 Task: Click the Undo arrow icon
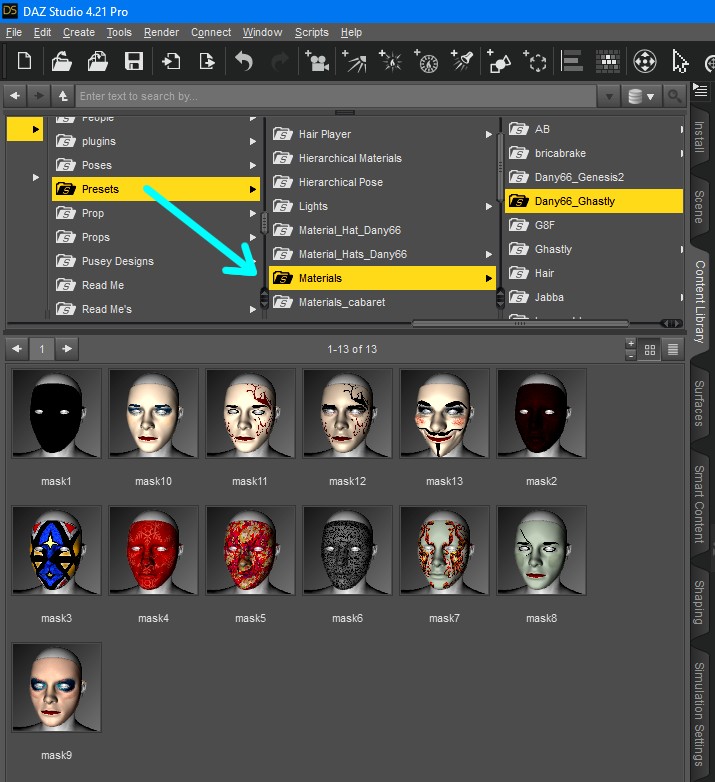(x=244, y=62)
